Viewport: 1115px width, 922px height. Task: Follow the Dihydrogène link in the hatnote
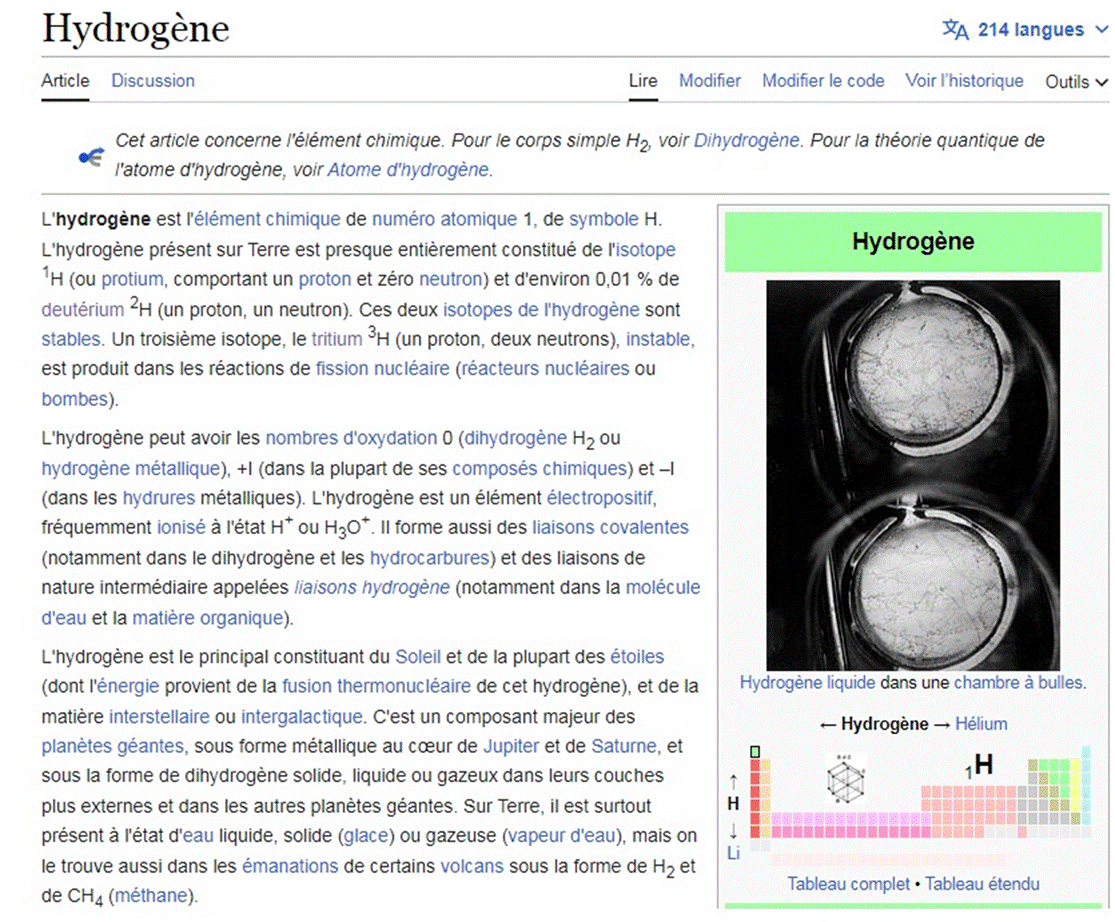click(x=746, y=140)
